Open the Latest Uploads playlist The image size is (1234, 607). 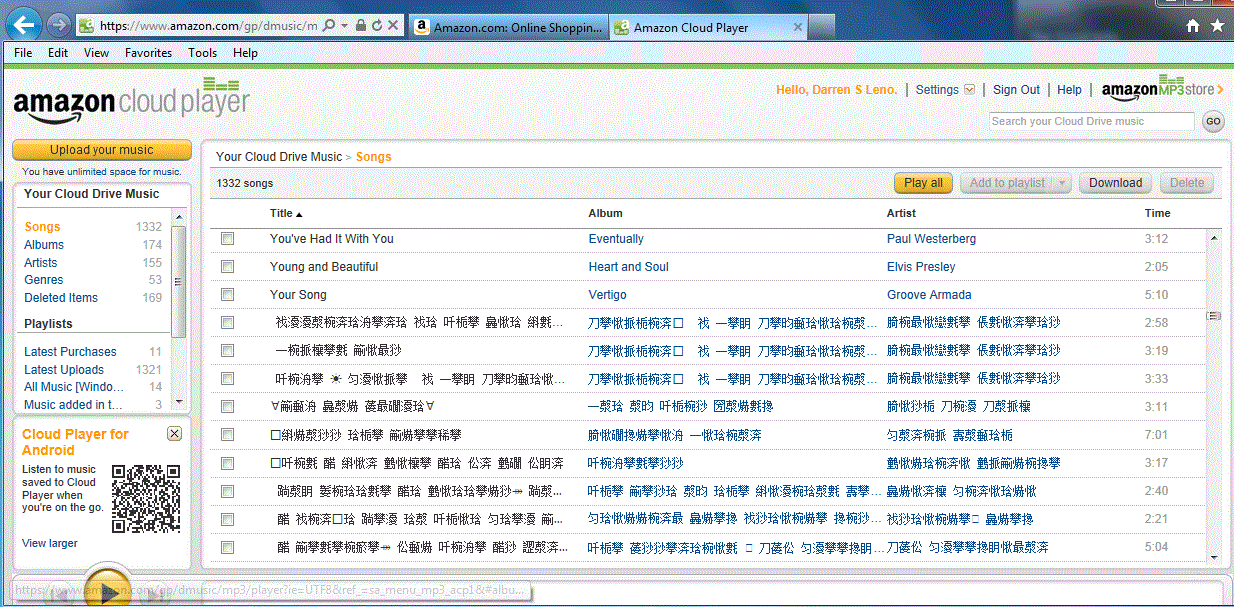[64, 370]
